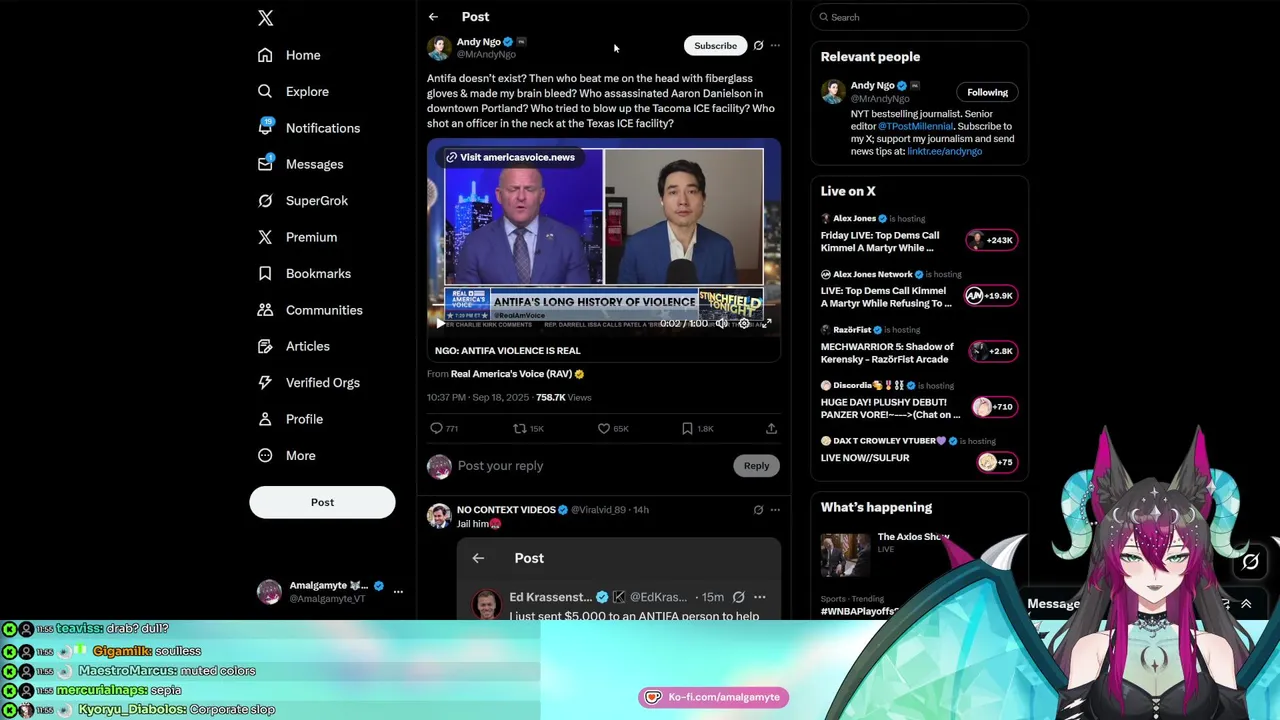Click the Communities sidebar icon

point(265,310)
